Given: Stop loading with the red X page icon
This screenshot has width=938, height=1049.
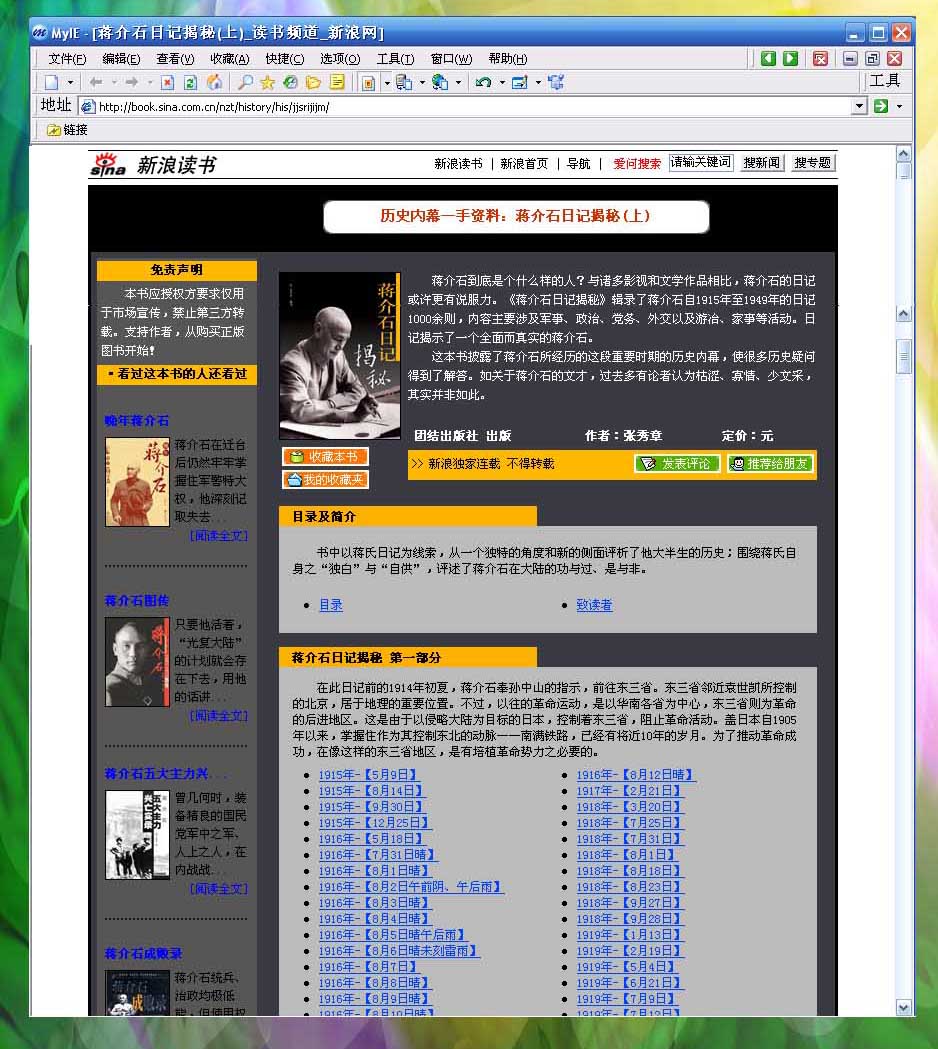Looking at the screenshot, I should point(167,82).
